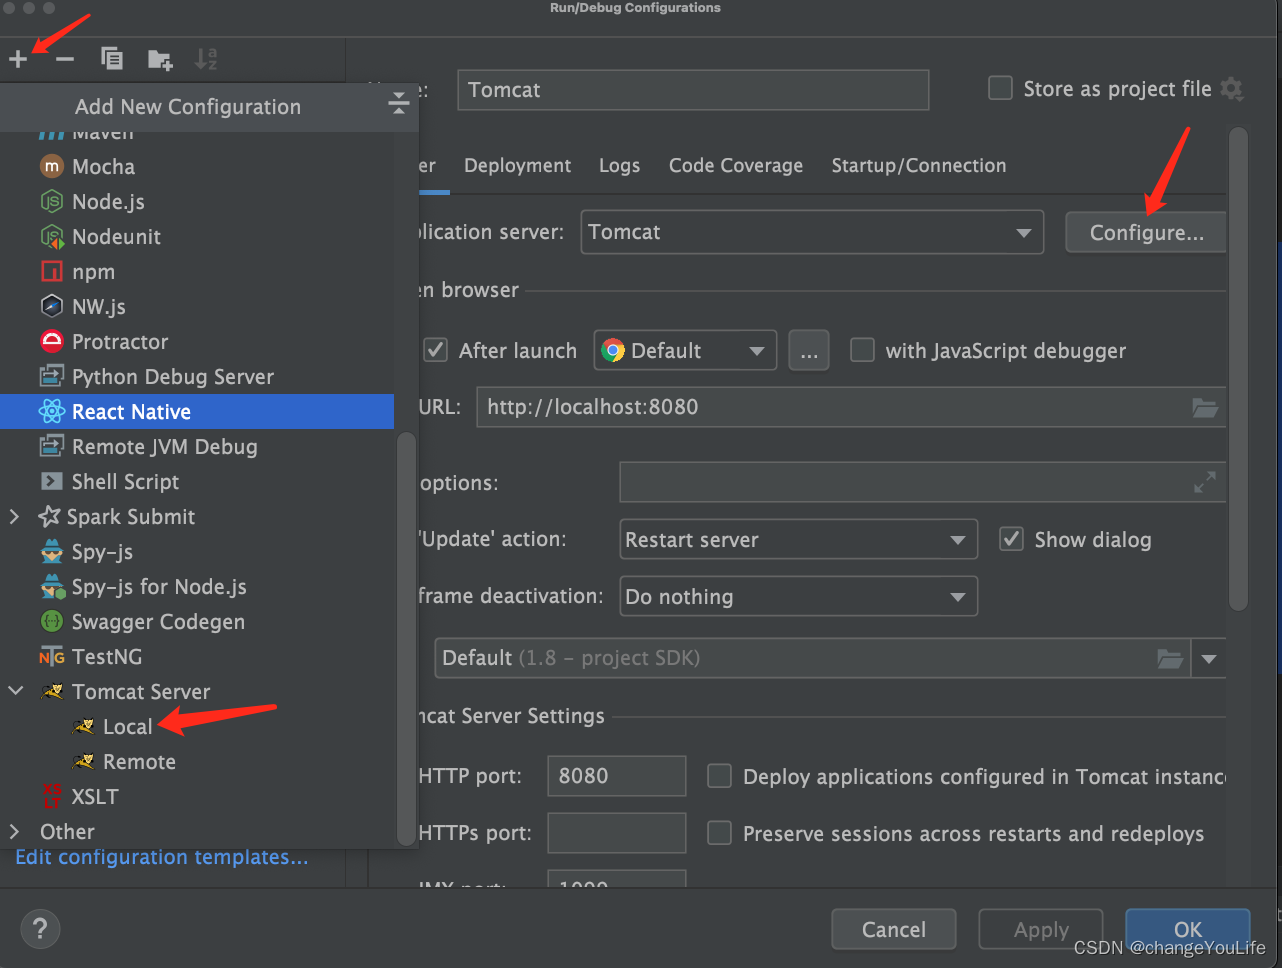Select Remote under Tomcat Server
The width and height of the screenshot is (1282, 968).
pyautogui.click(x=139, y=762)
